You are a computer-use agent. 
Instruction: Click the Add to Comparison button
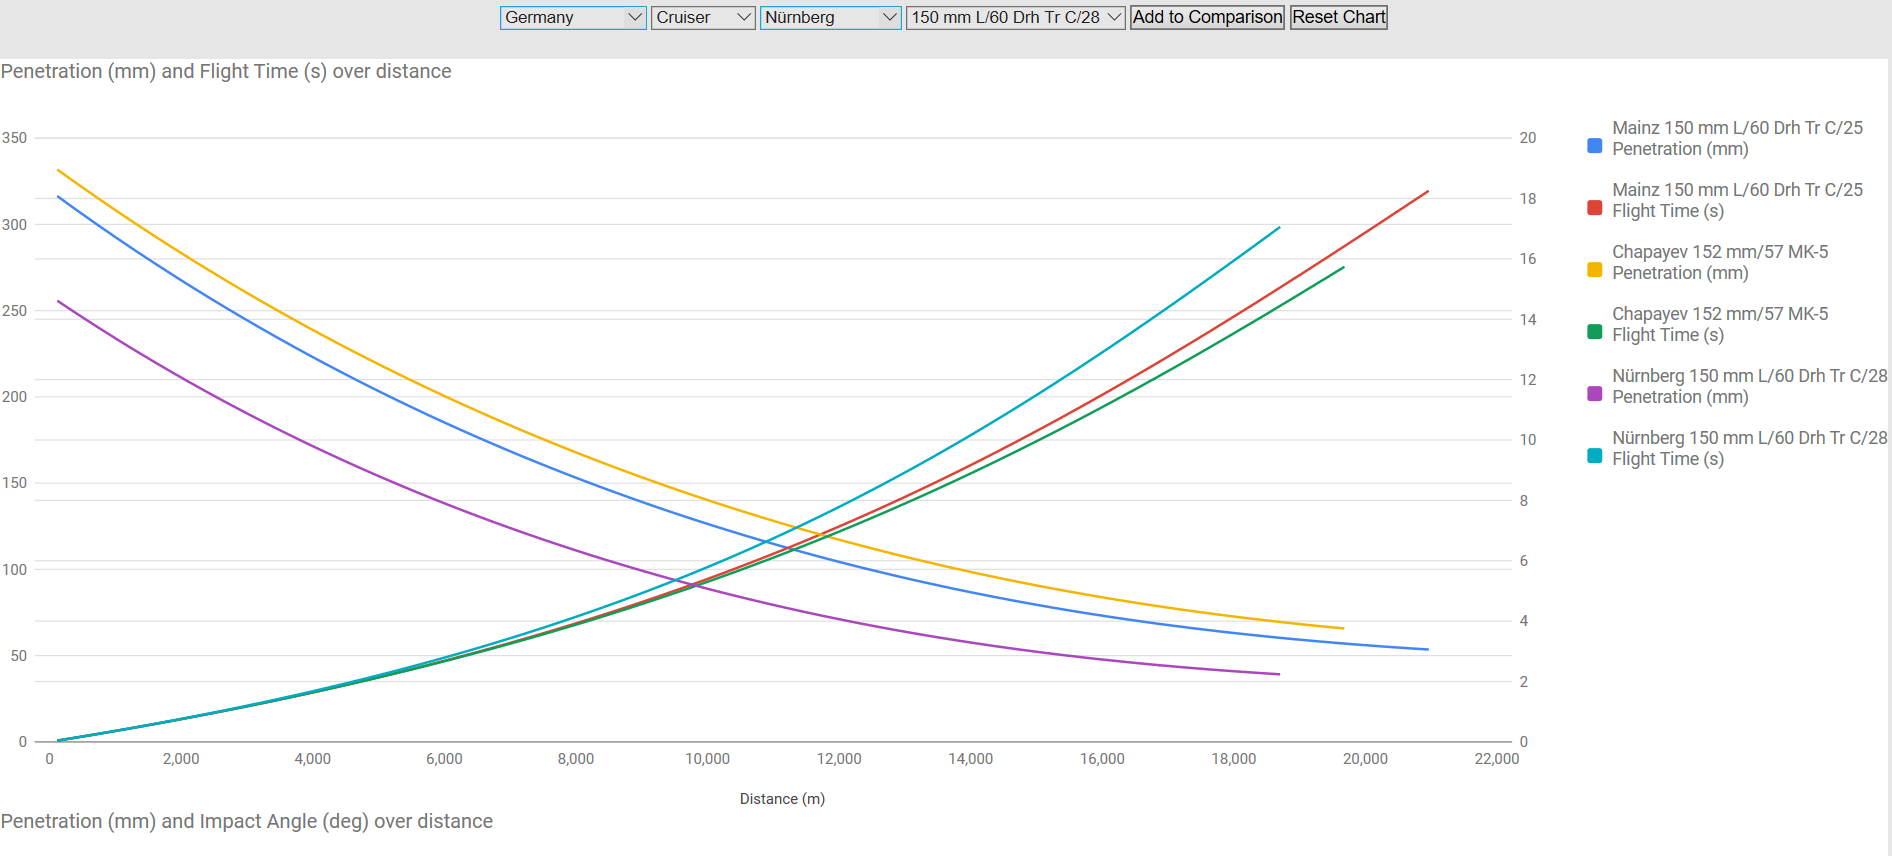[1207, 17]
